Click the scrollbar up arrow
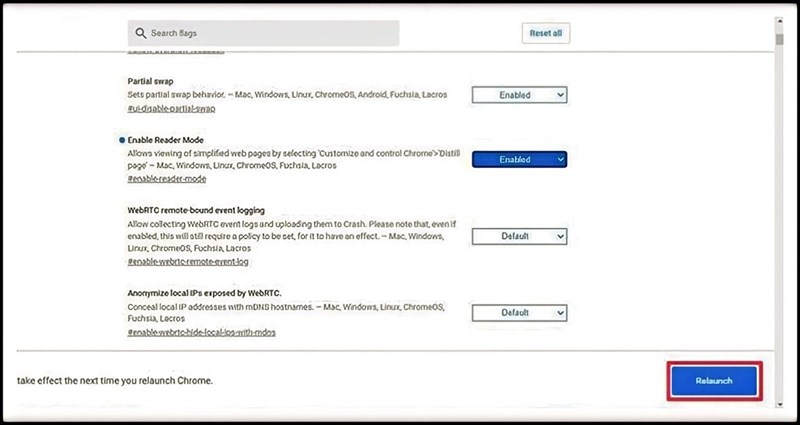800x425 pixels. point(779,23)
